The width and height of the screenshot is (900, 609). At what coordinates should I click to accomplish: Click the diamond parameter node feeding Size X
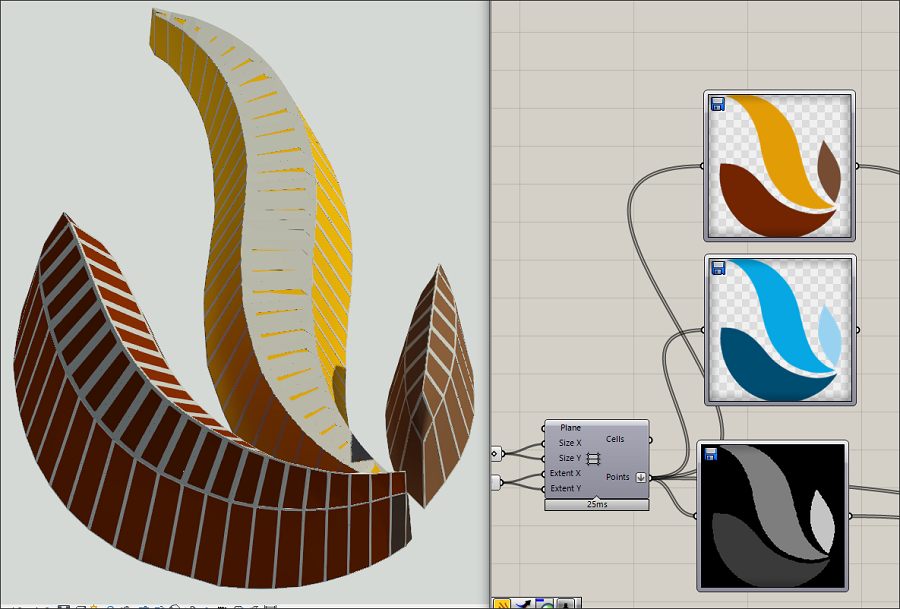(496, 453)
